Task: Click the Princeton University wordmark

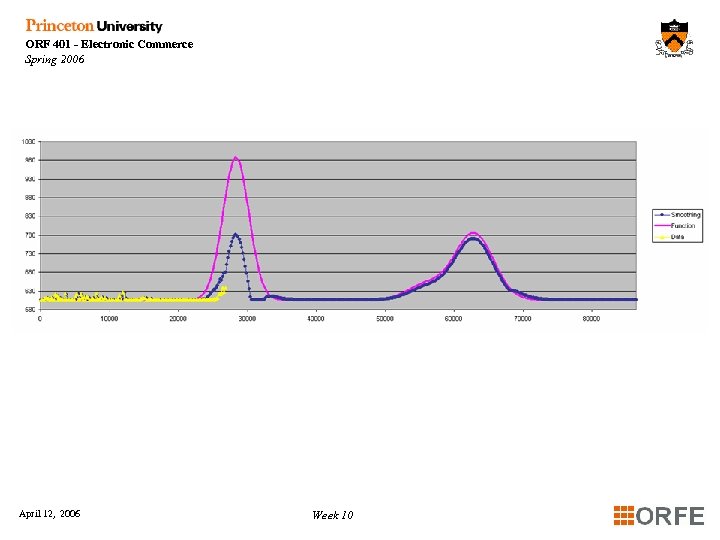Action: pyautogui.click(x=94, y=25)
